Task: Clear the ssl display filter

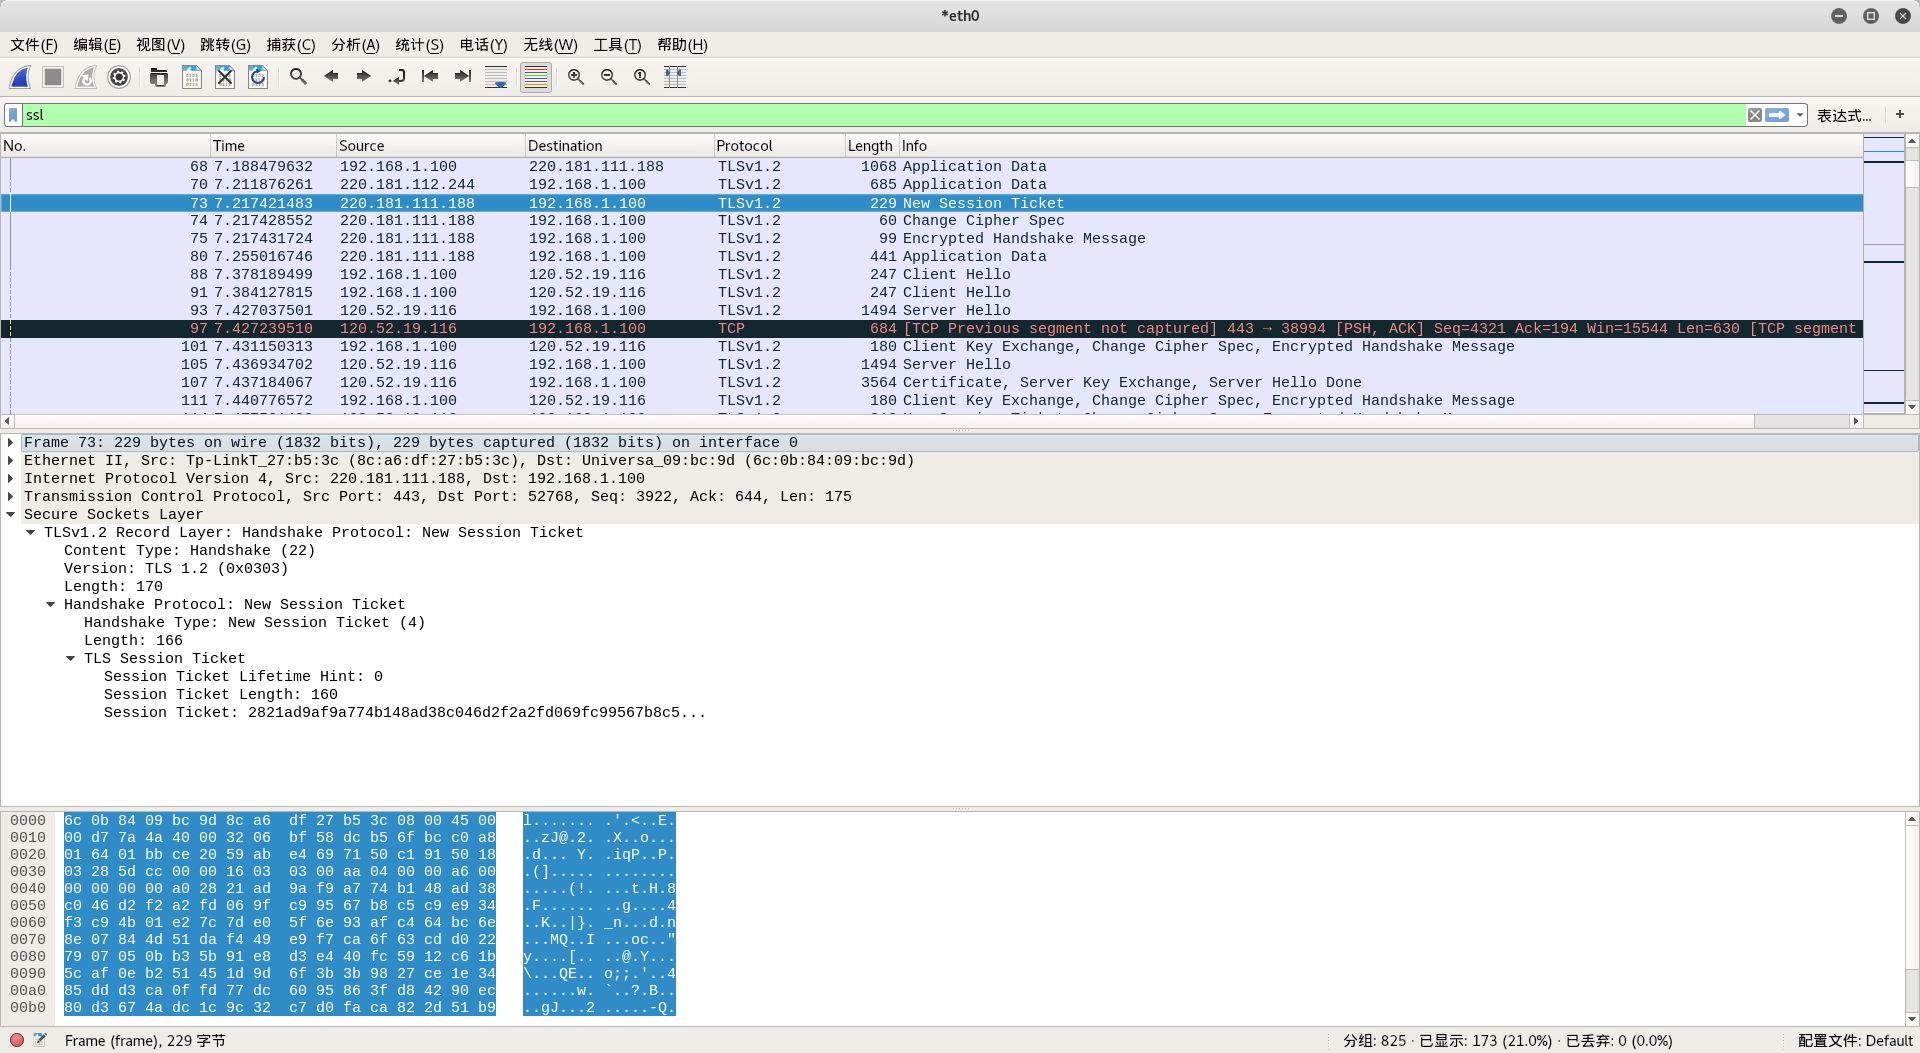Action: (1755, 115)
